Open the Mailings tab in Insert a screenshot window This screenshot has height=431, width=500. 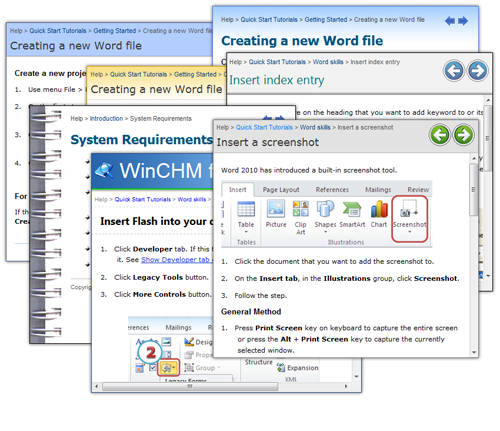pos(378,190)
